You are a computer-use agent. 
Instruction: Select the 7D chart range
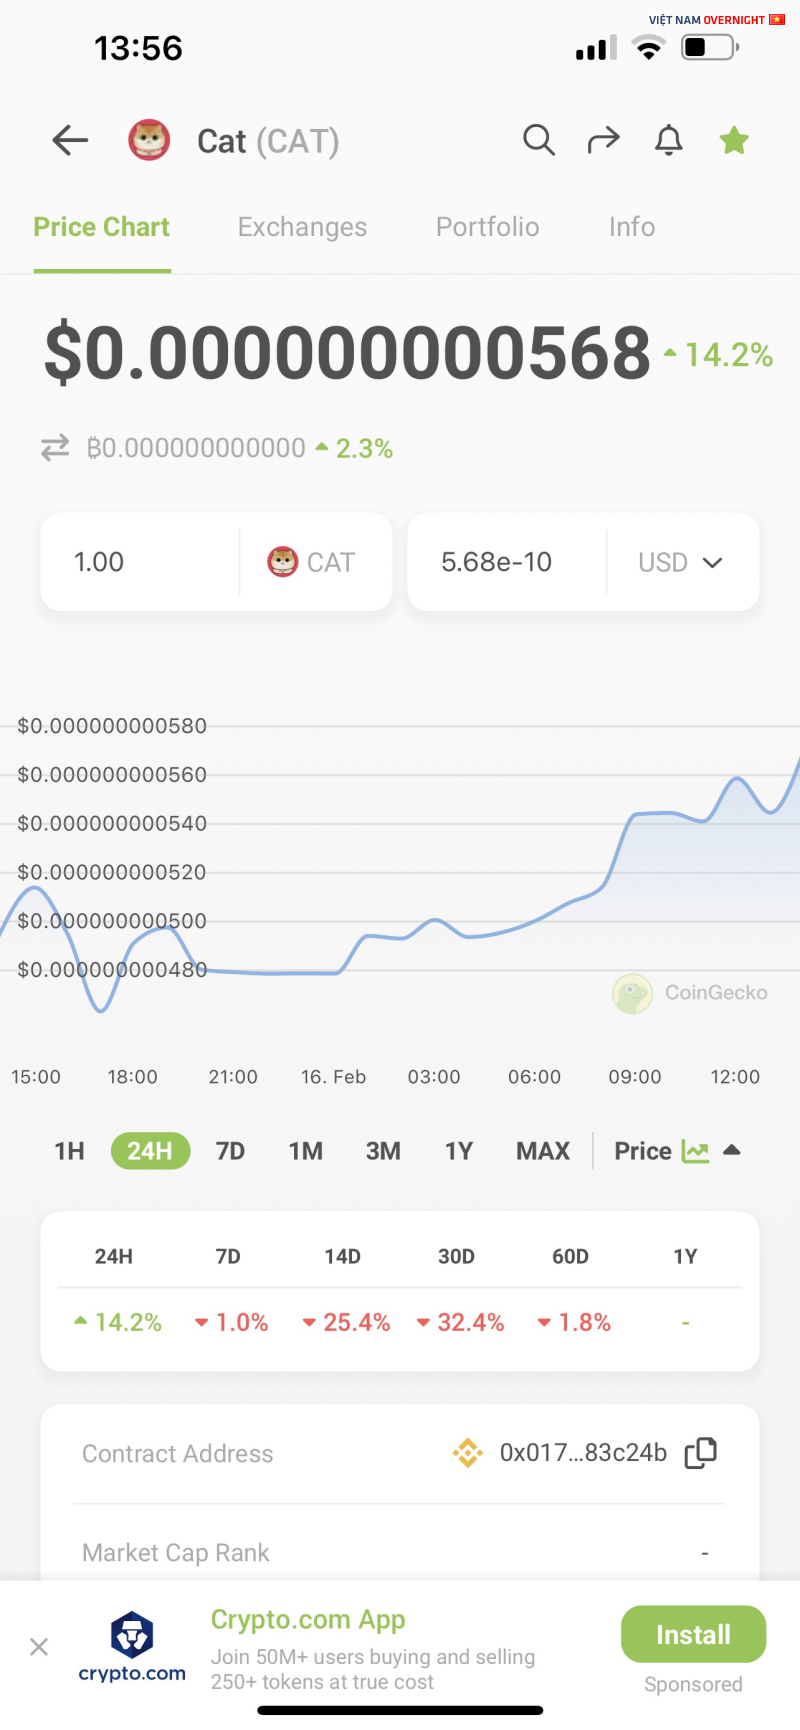click(x=230, y=1151)
